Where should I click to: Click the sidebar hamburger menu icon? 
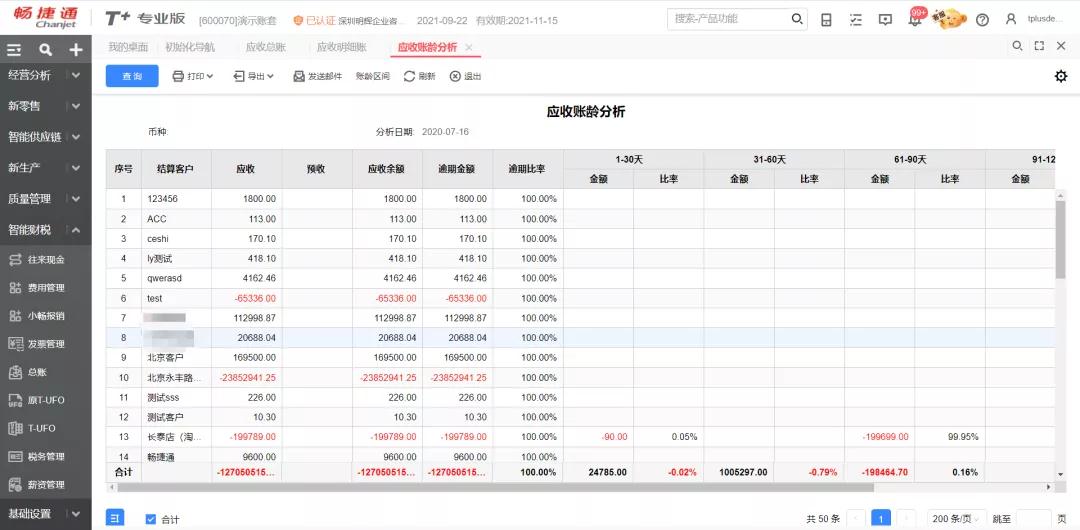(14, 50)
